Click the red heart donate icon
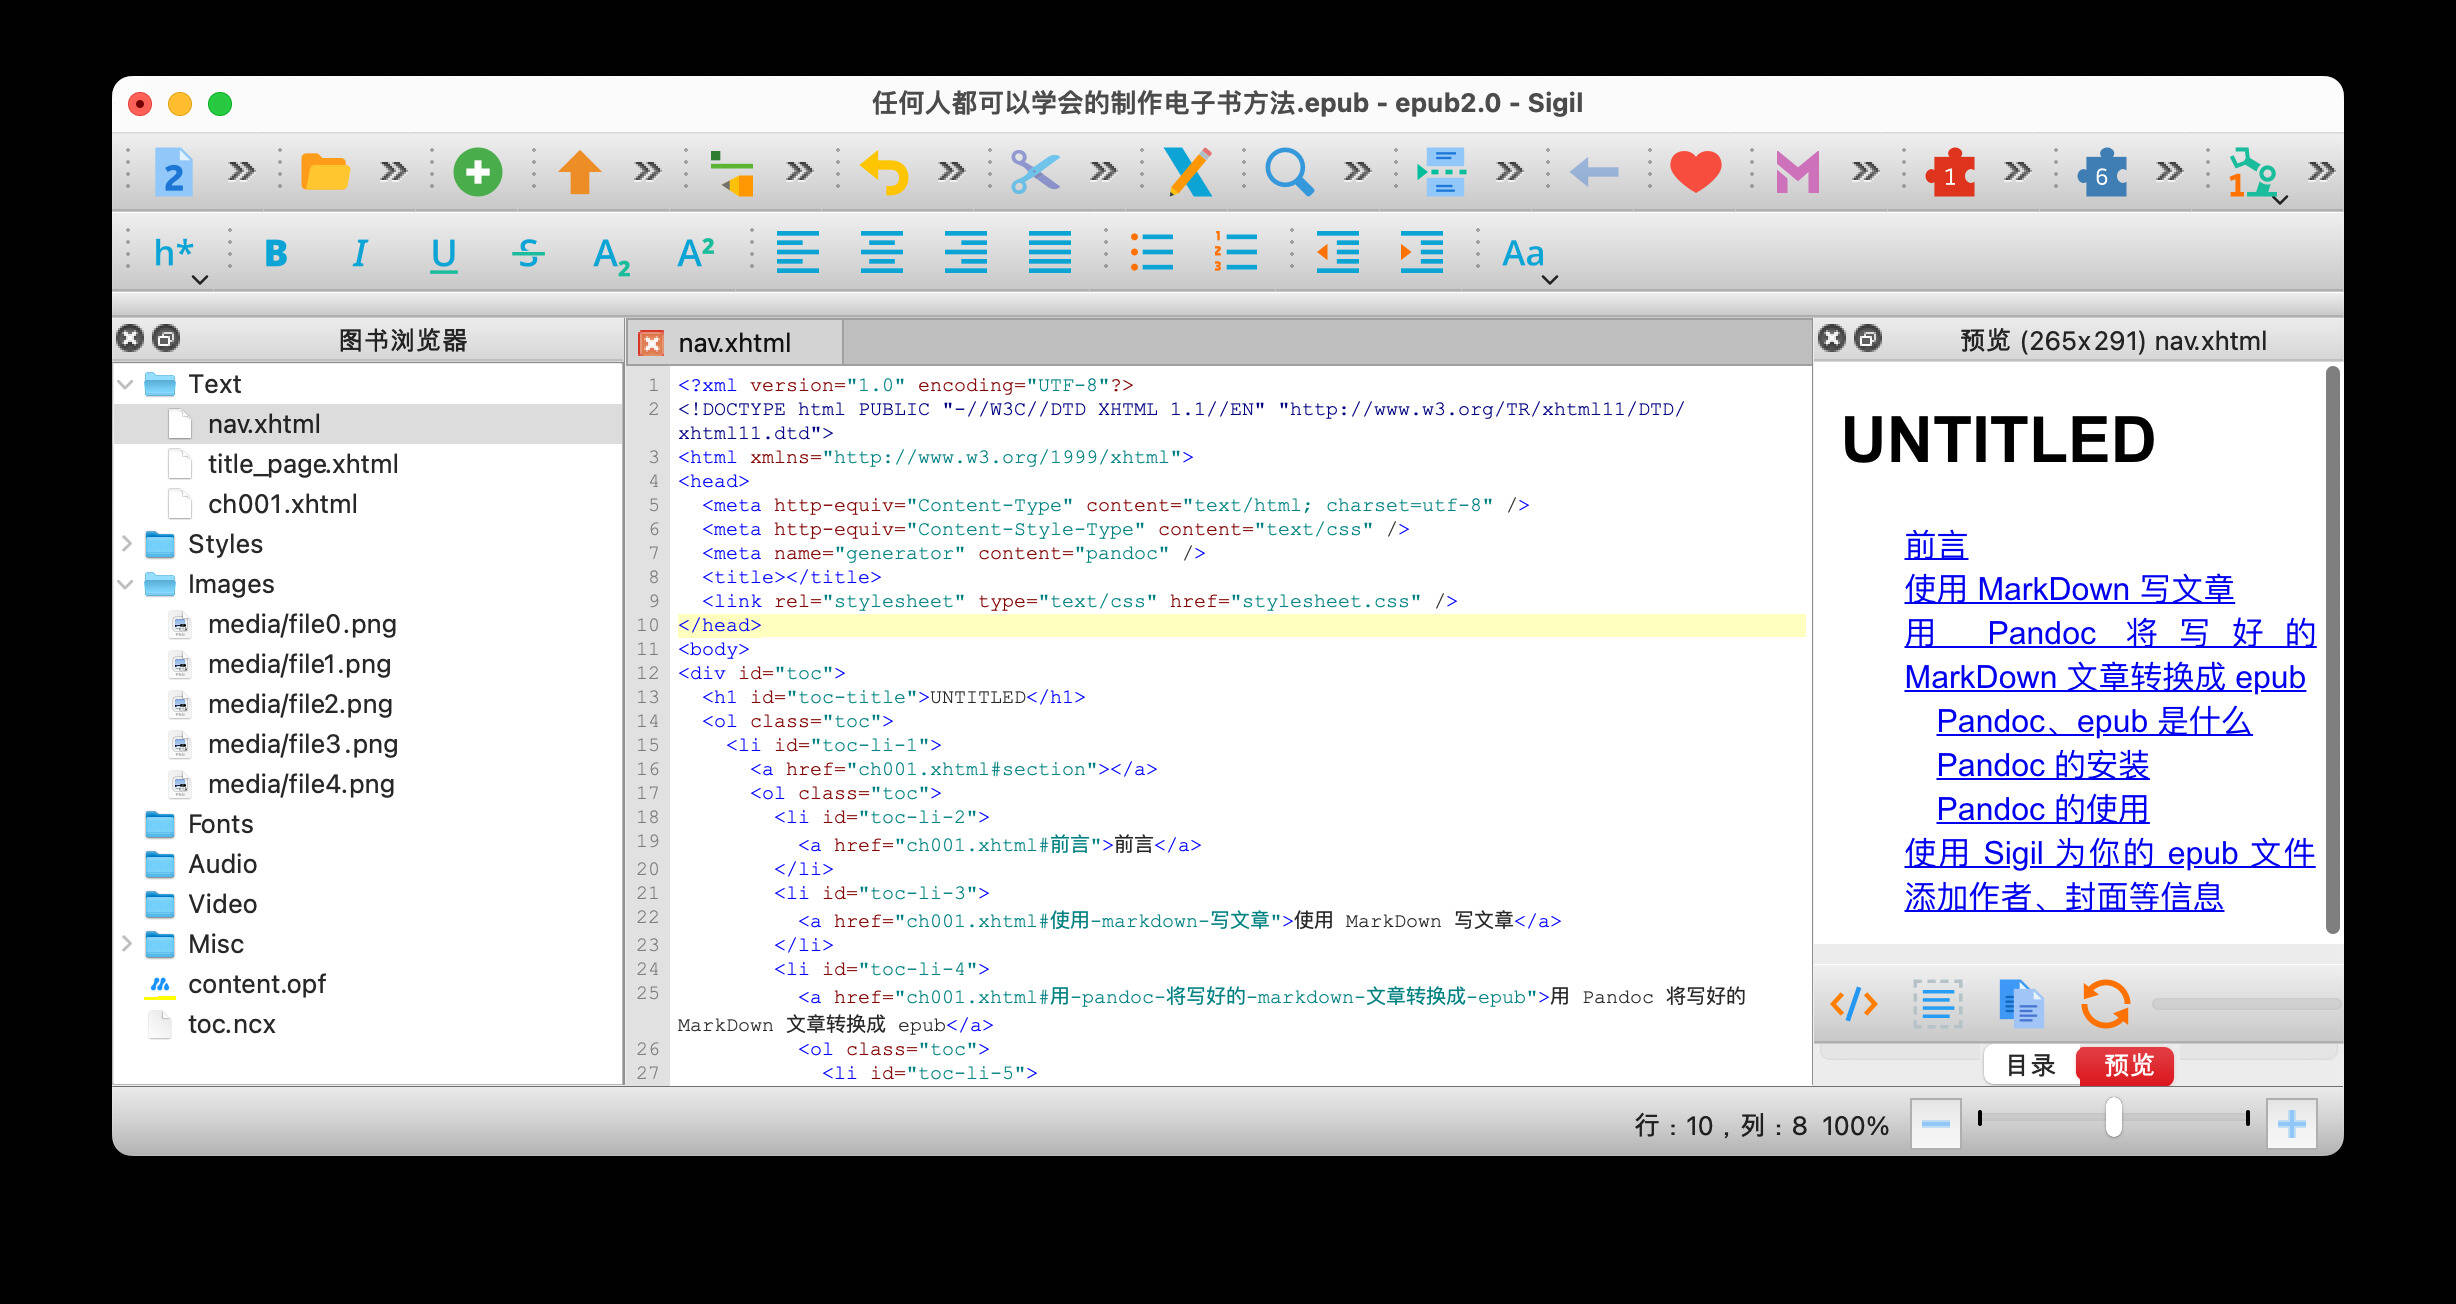Image resolution: width=2456 pixels, height=1304 pixels. click(1696, 172)
